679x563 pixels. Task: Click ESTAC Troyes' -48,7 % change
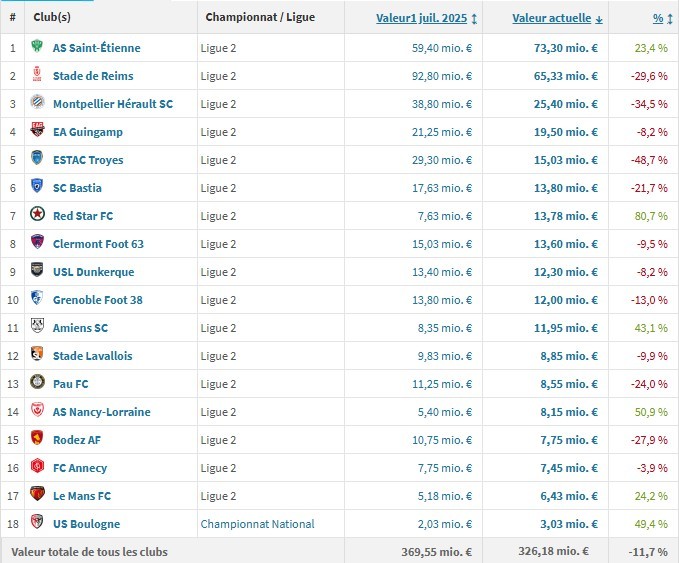pyautogui.click(x=649, y=160)
